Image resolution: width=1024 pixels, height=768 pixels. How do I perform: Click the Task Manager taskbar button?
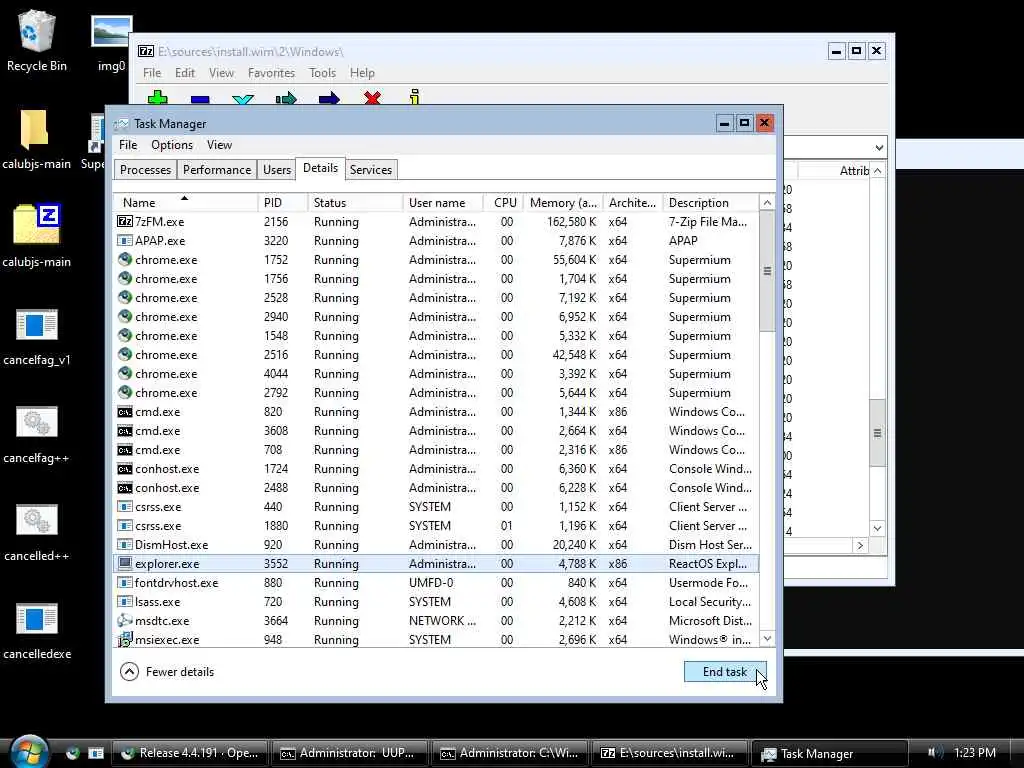point(829,753)
